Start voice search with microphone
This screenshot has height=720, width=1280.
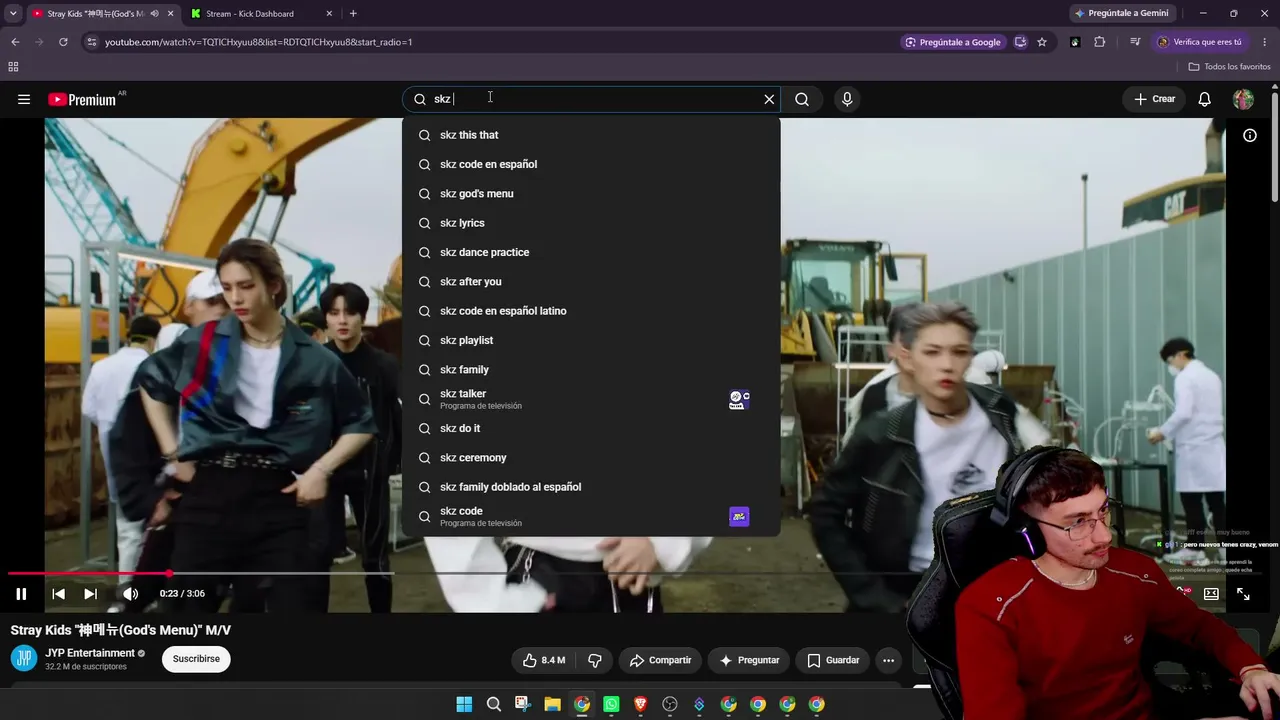pyautogui.click(x=847, y=99)
